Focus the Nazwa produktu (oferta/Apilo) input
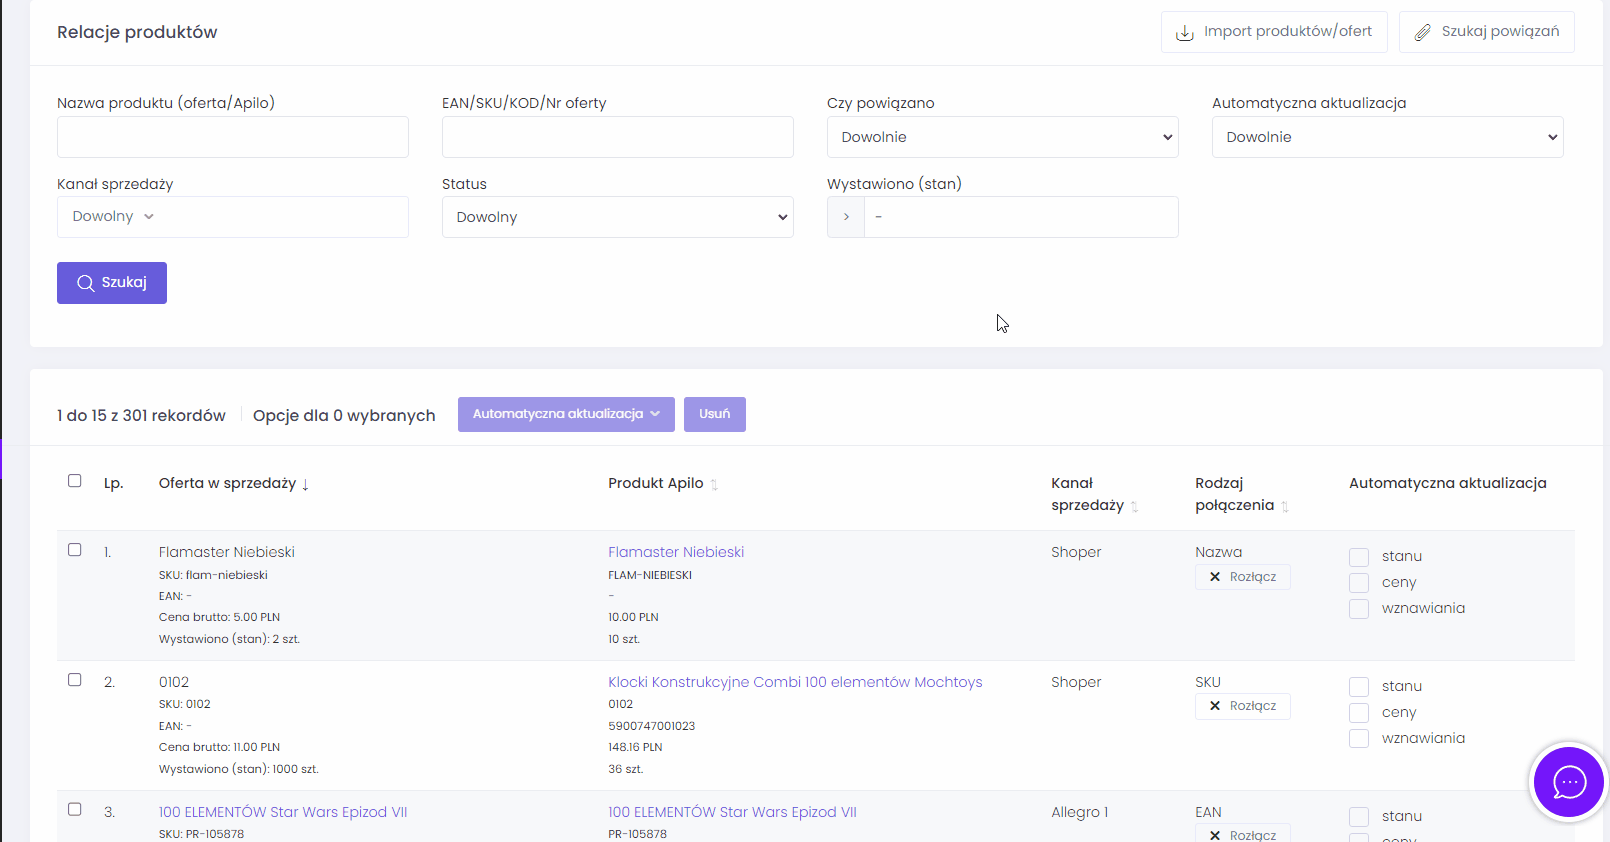 pyautogui.click(x=233, y=137)
